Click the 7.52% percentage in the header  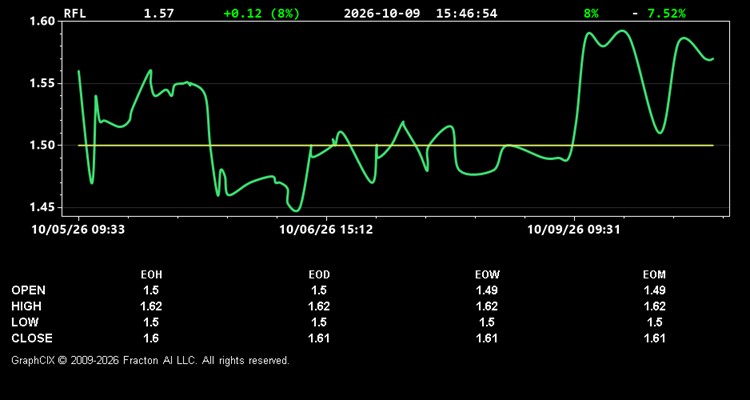[x=666, y=13]
